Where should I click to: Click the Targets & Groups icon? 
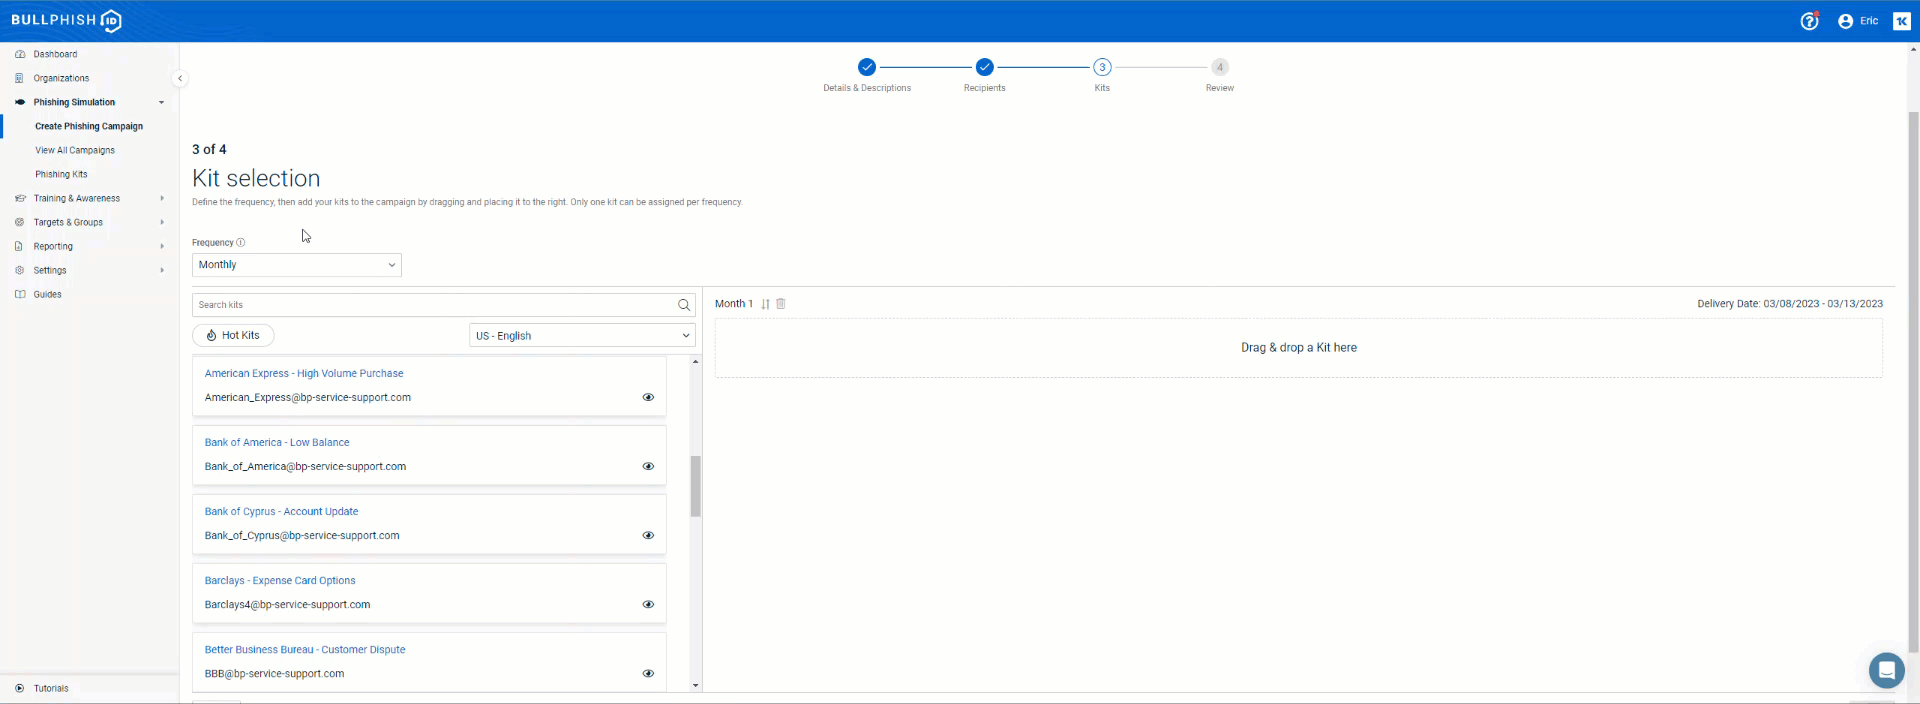click(20, 222)
